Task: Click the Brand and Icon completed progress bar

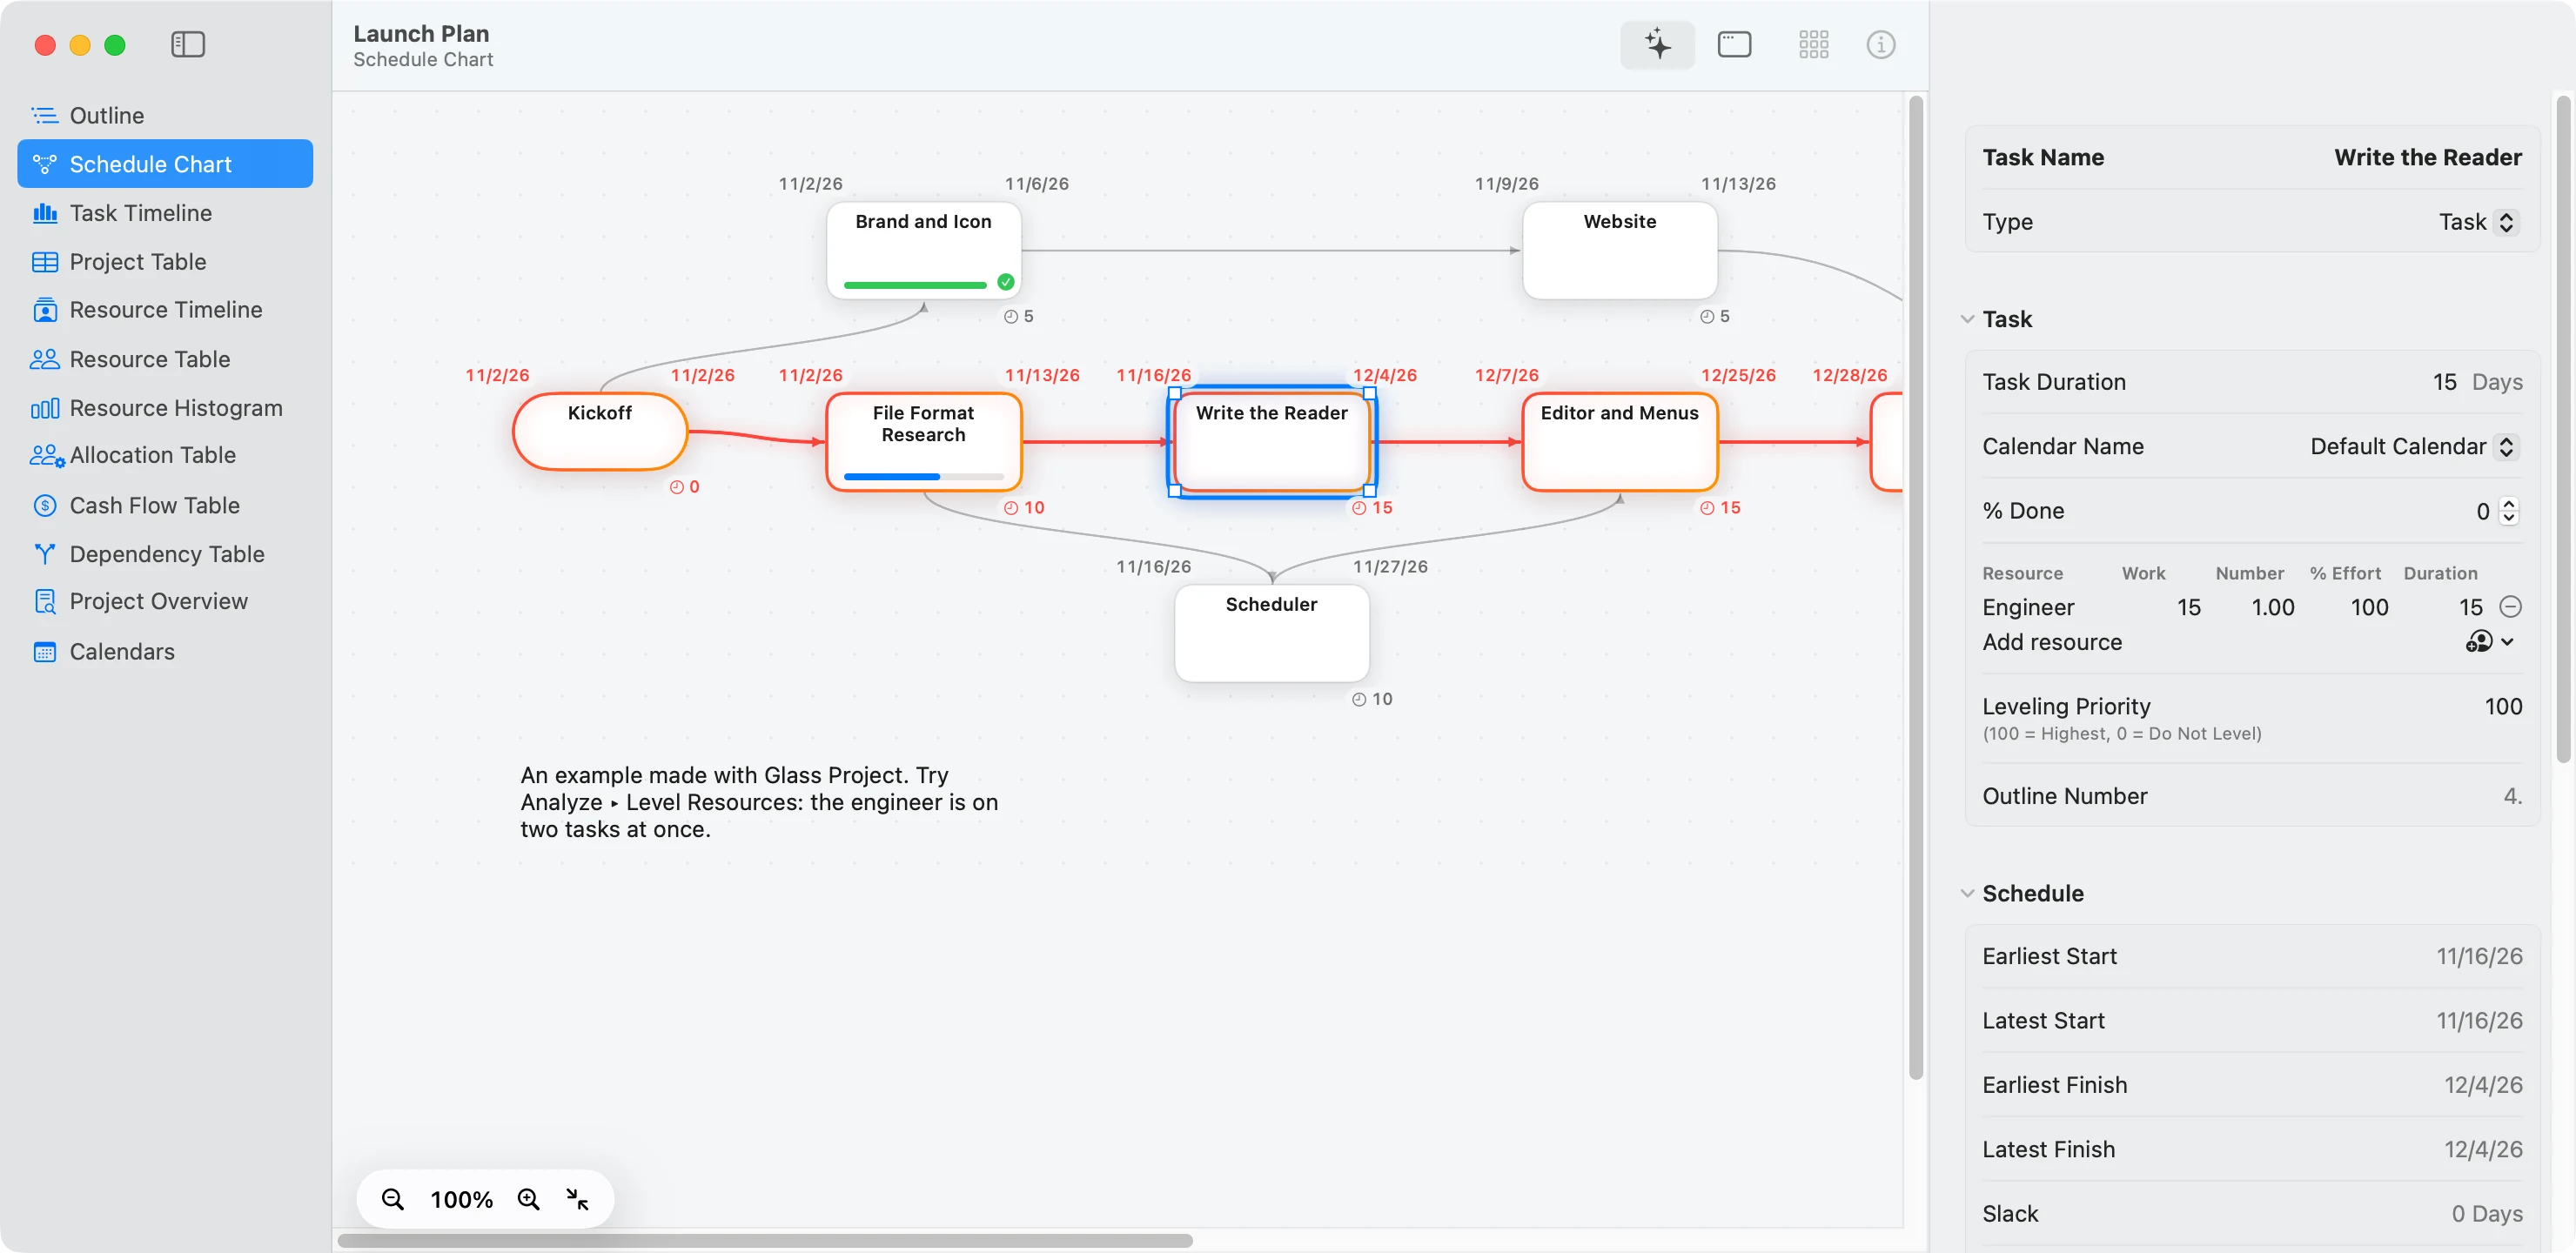Action: click(x=915, y=285)
